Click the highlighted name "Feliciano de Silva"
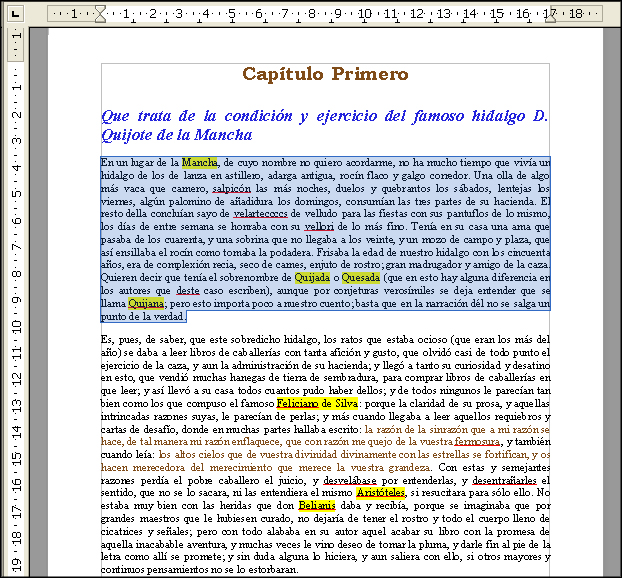 click(317, 403)
